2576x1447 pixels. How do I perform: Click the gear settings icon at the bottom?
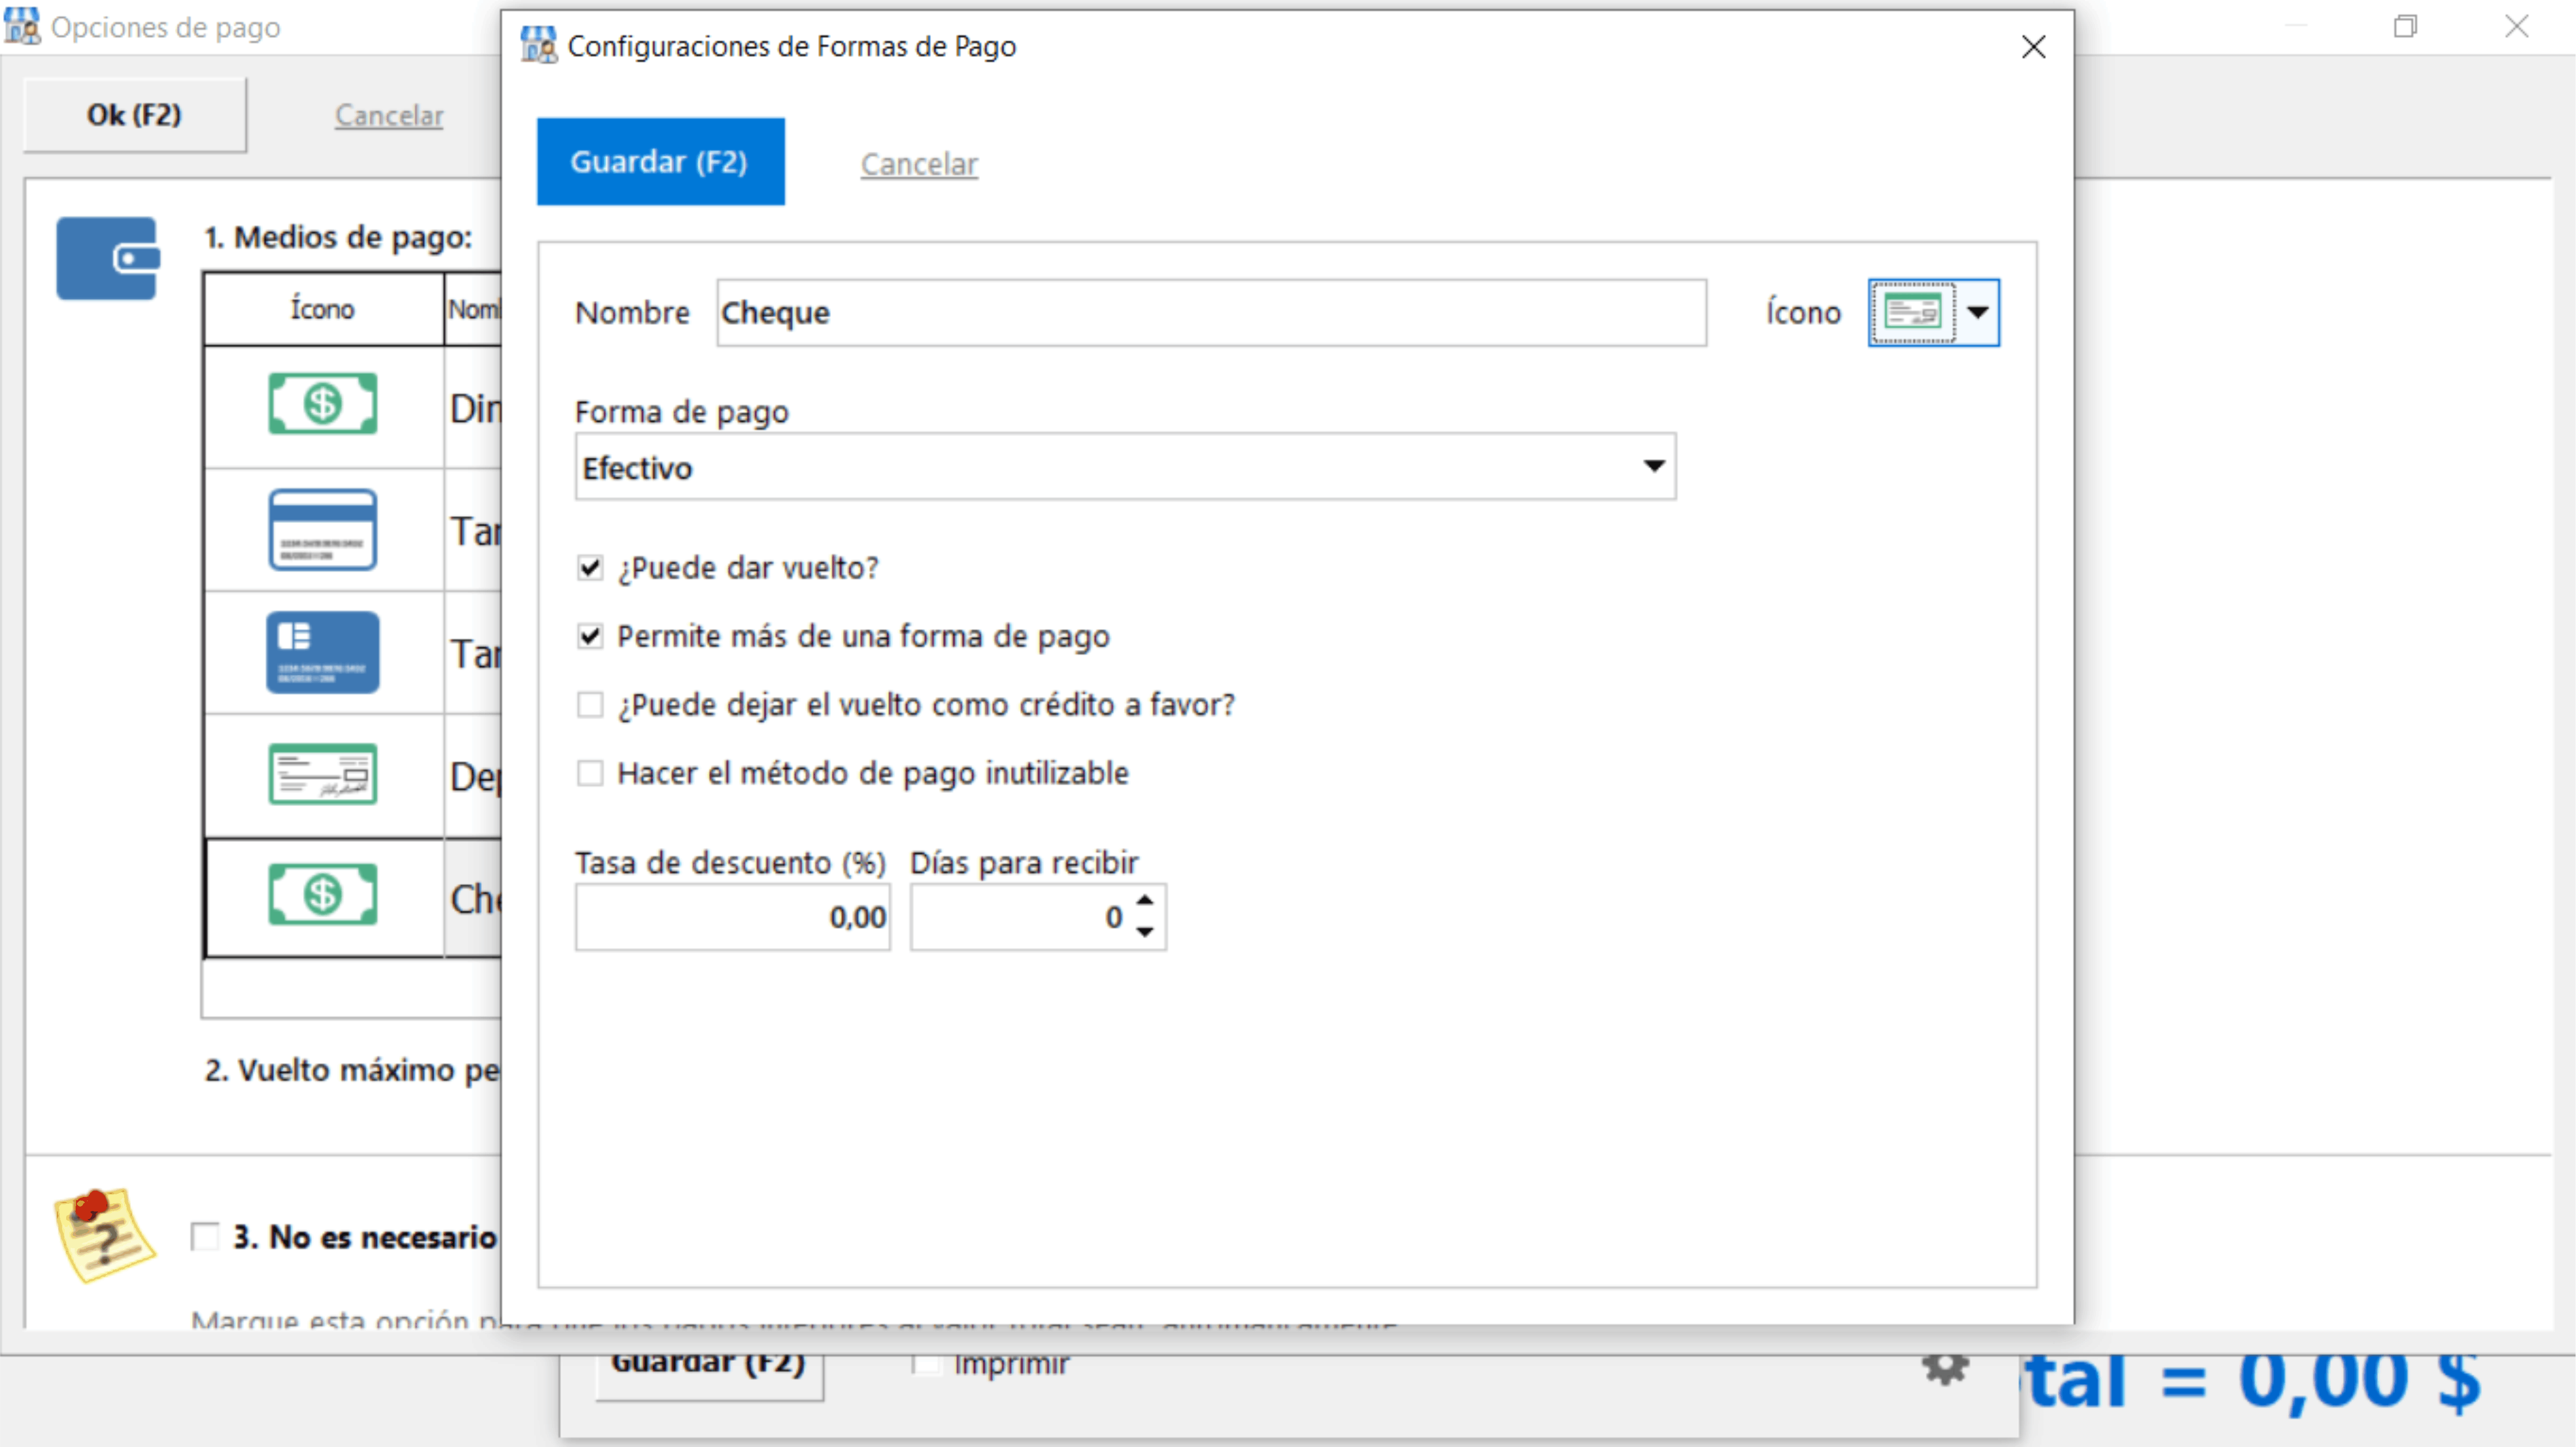coord(1945,1368)
